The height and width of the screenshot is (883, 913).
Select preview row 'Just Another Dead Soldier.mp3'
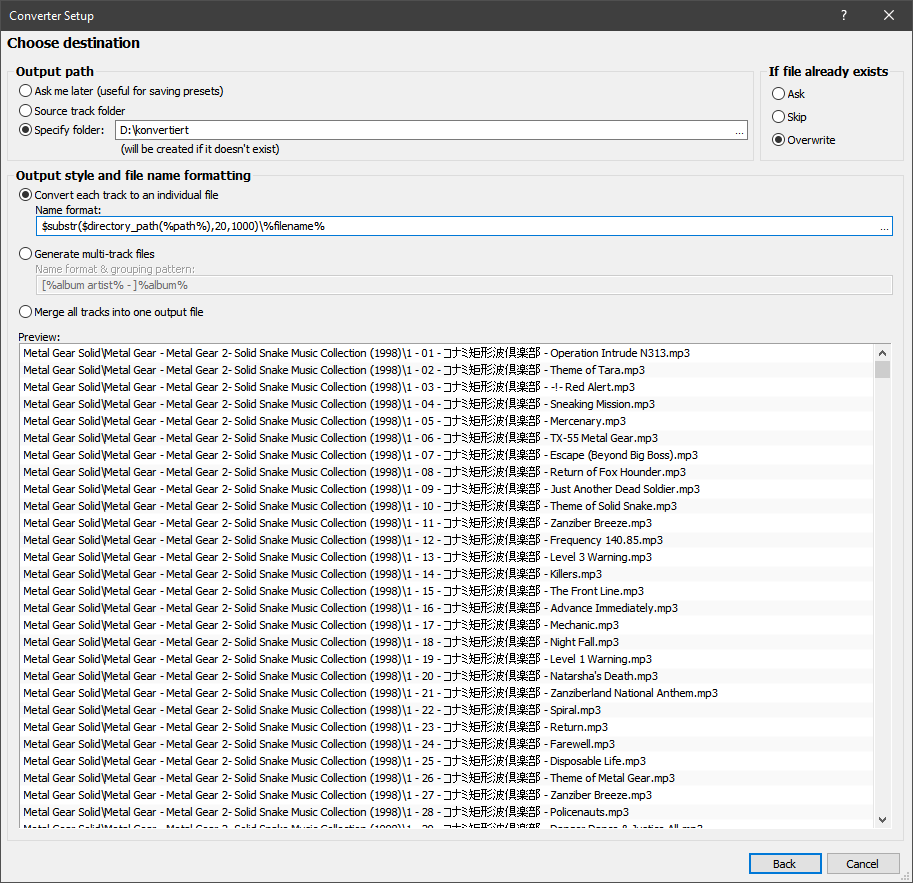(x=447, y=489)
